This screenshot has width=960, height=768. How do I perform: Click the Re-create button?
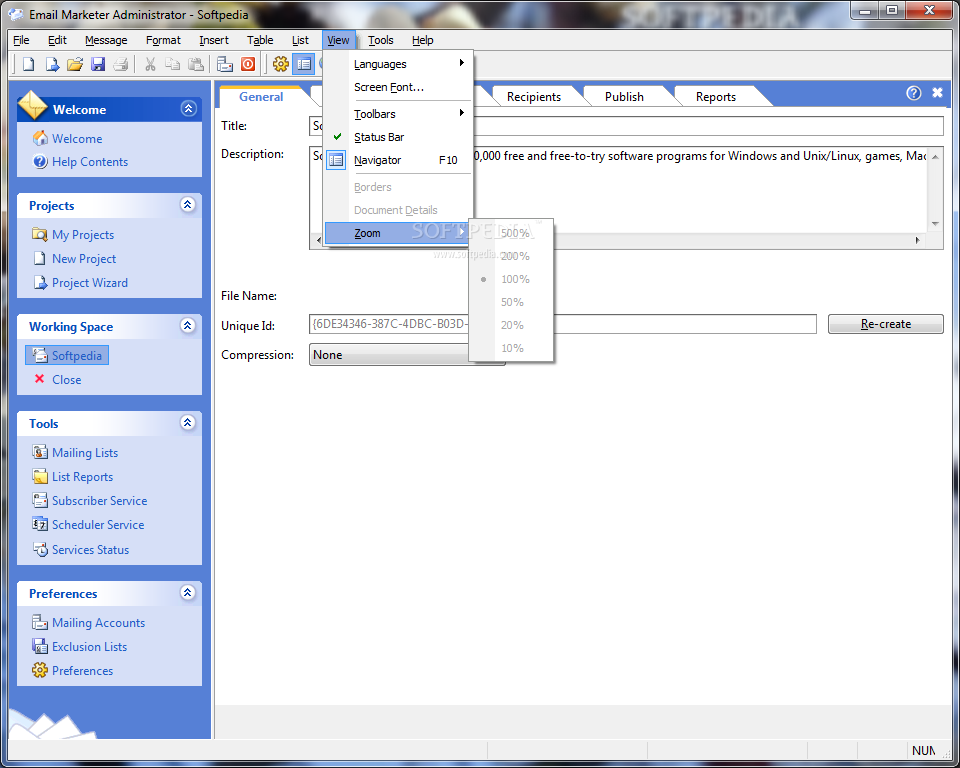pyautogui.click(x=885, y=324)
